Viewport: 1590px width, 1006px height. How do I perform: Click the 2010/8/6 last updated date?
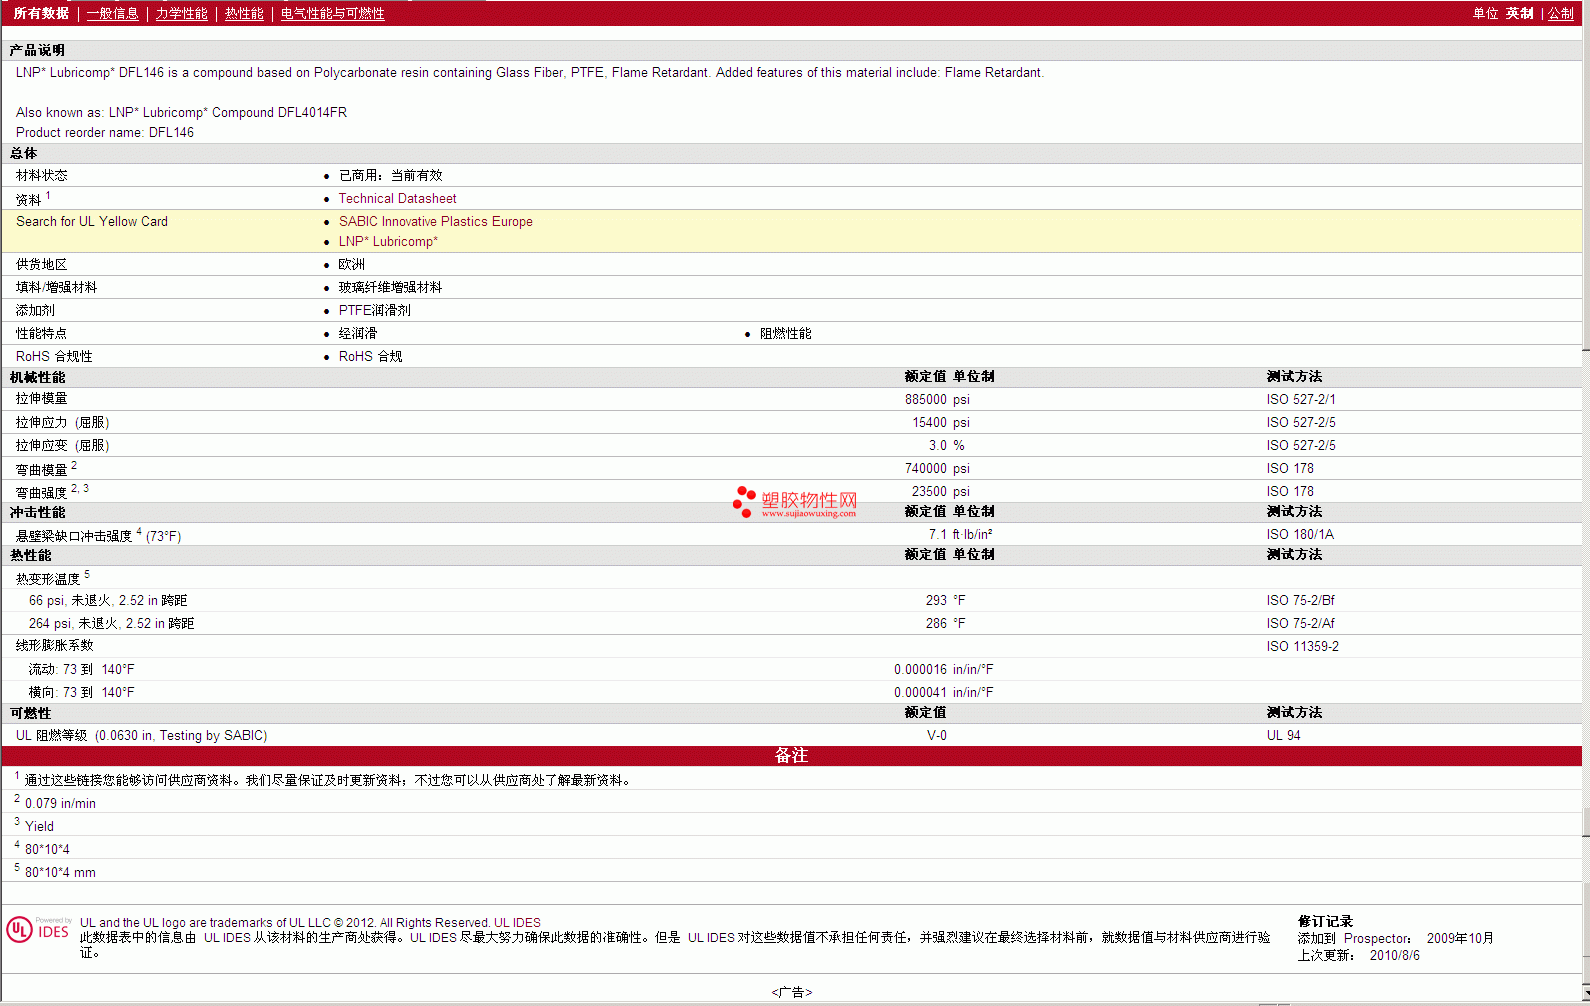coord(1394,955)
